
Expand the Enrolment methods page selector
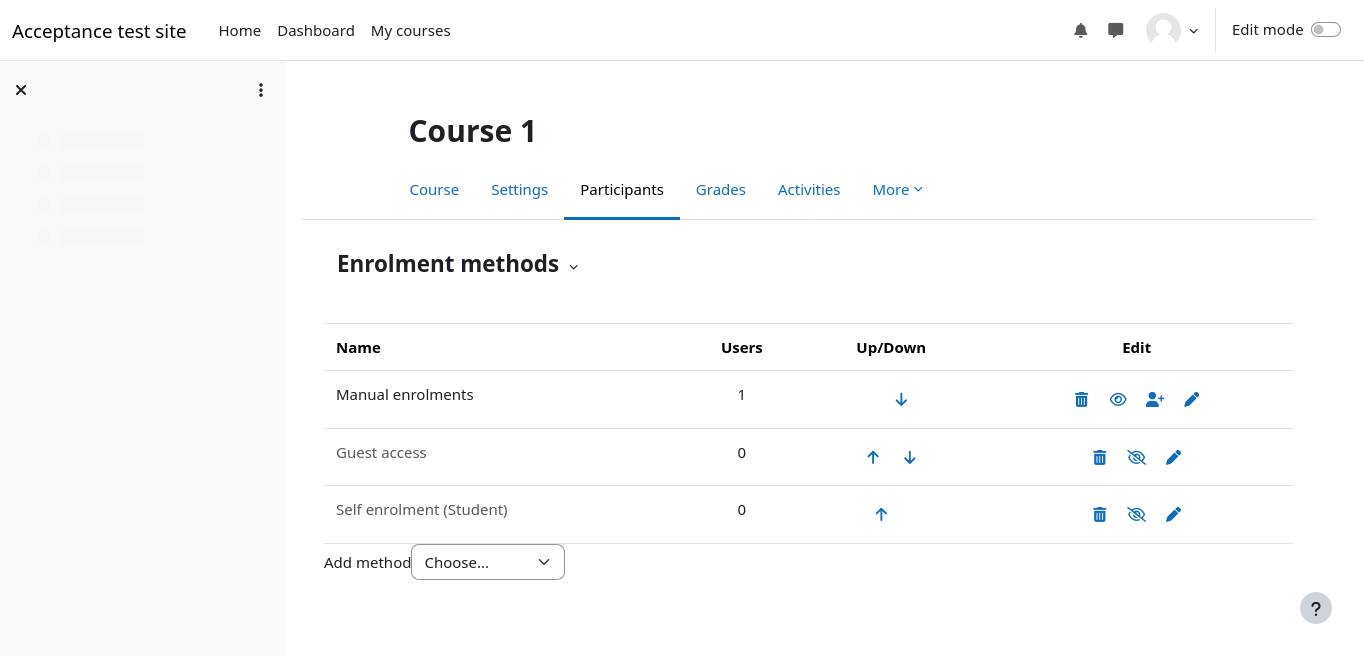pyautogui.click(x=574, y=266)
